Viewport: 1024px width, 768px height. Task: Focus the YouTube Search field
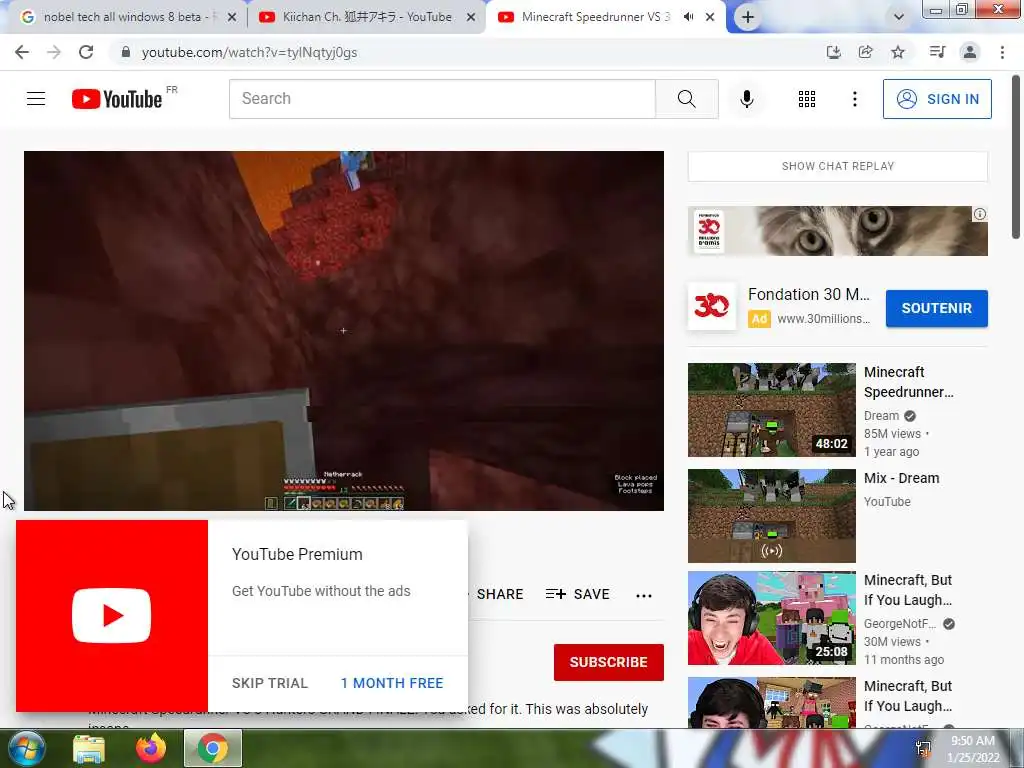tap(442, 99)
